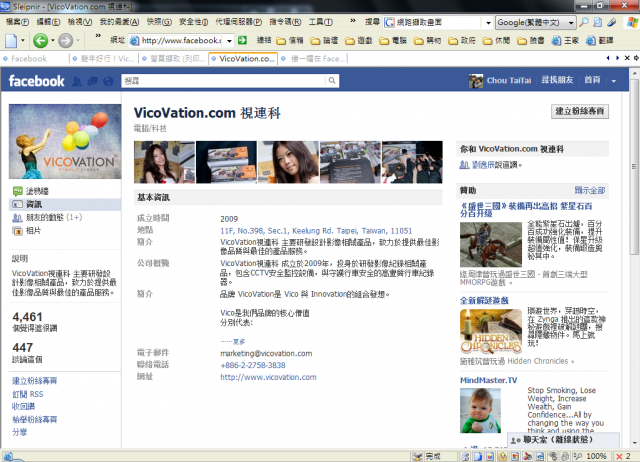Click the MindMaster.TV ad title
640x462 pixels.
[x=489, y=380]
